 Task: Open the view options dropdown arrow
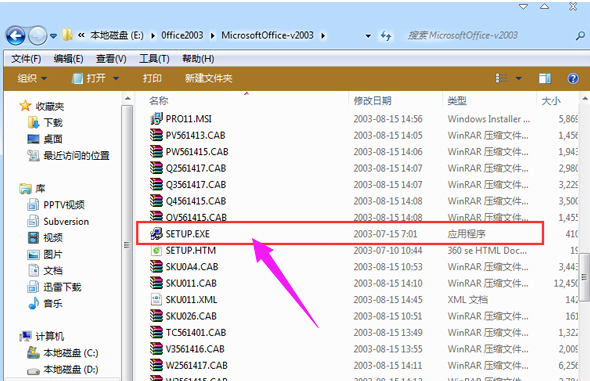coord(519,78)
